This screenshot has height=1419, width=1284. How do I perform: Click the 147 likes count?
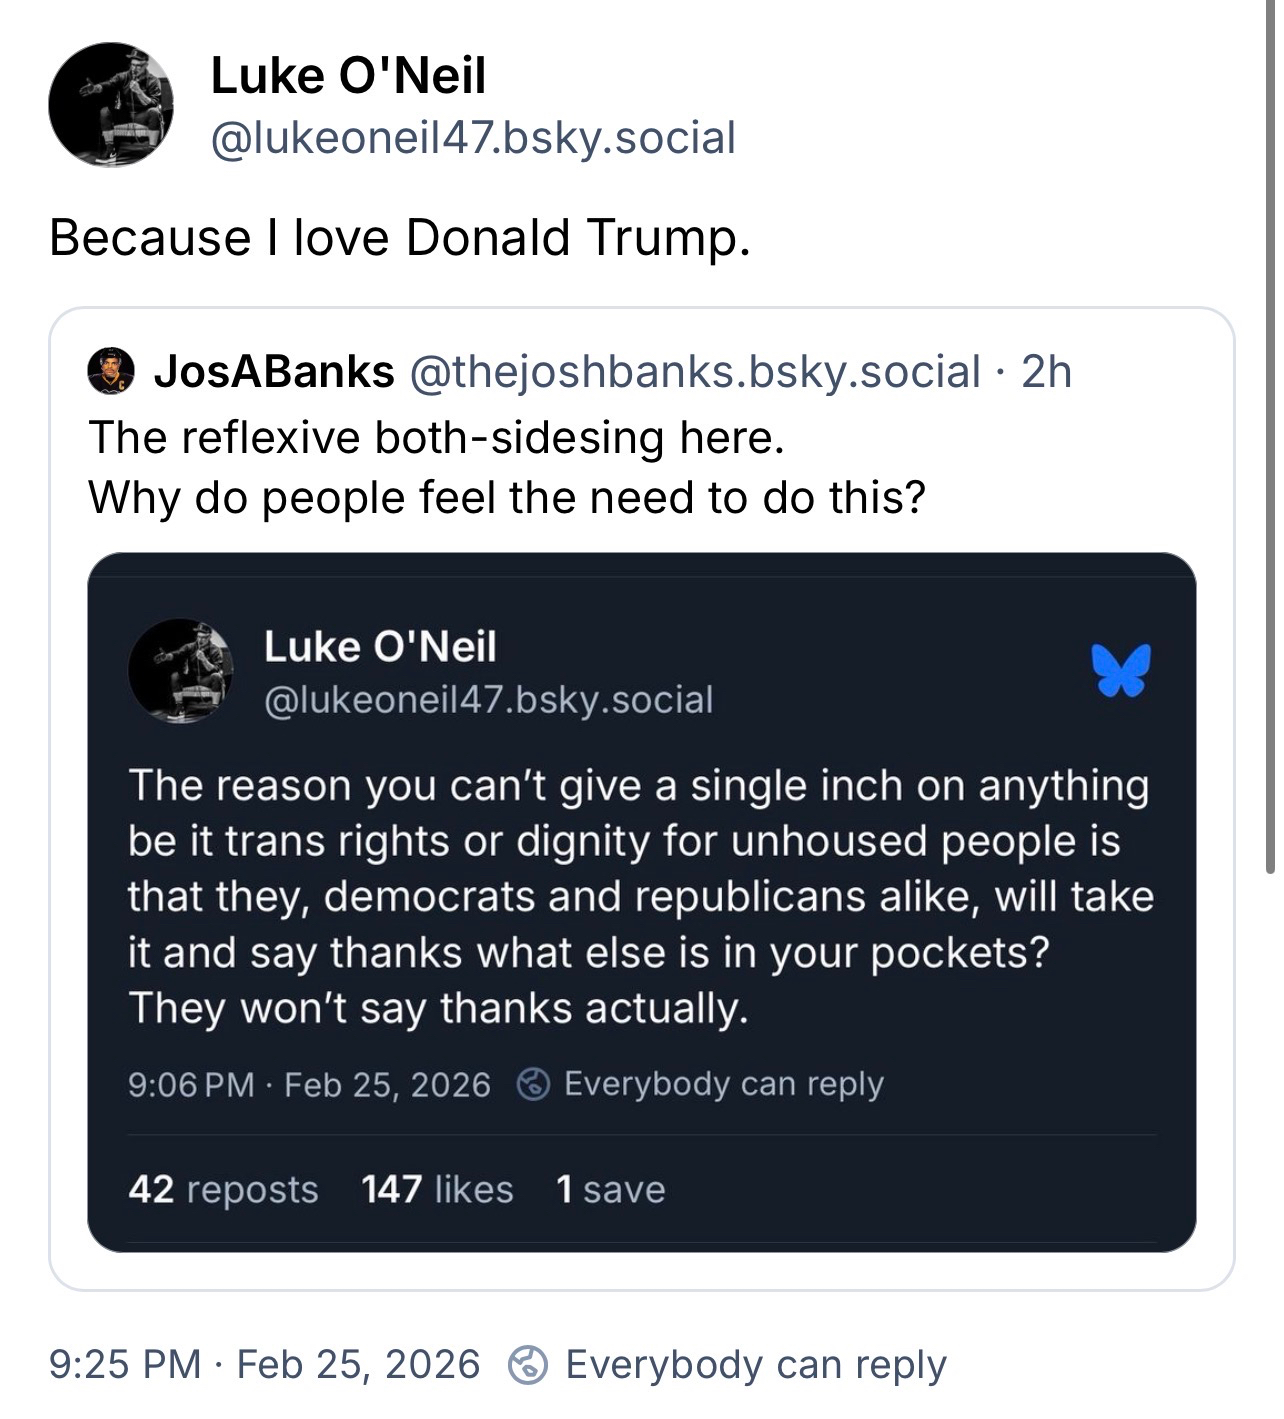(437, 1189)
